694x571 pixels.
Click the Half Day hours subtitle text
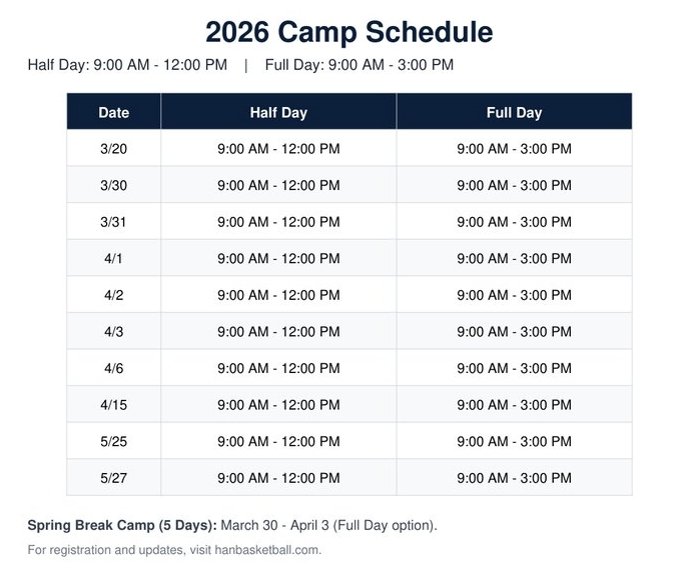(x=128, y=66)
